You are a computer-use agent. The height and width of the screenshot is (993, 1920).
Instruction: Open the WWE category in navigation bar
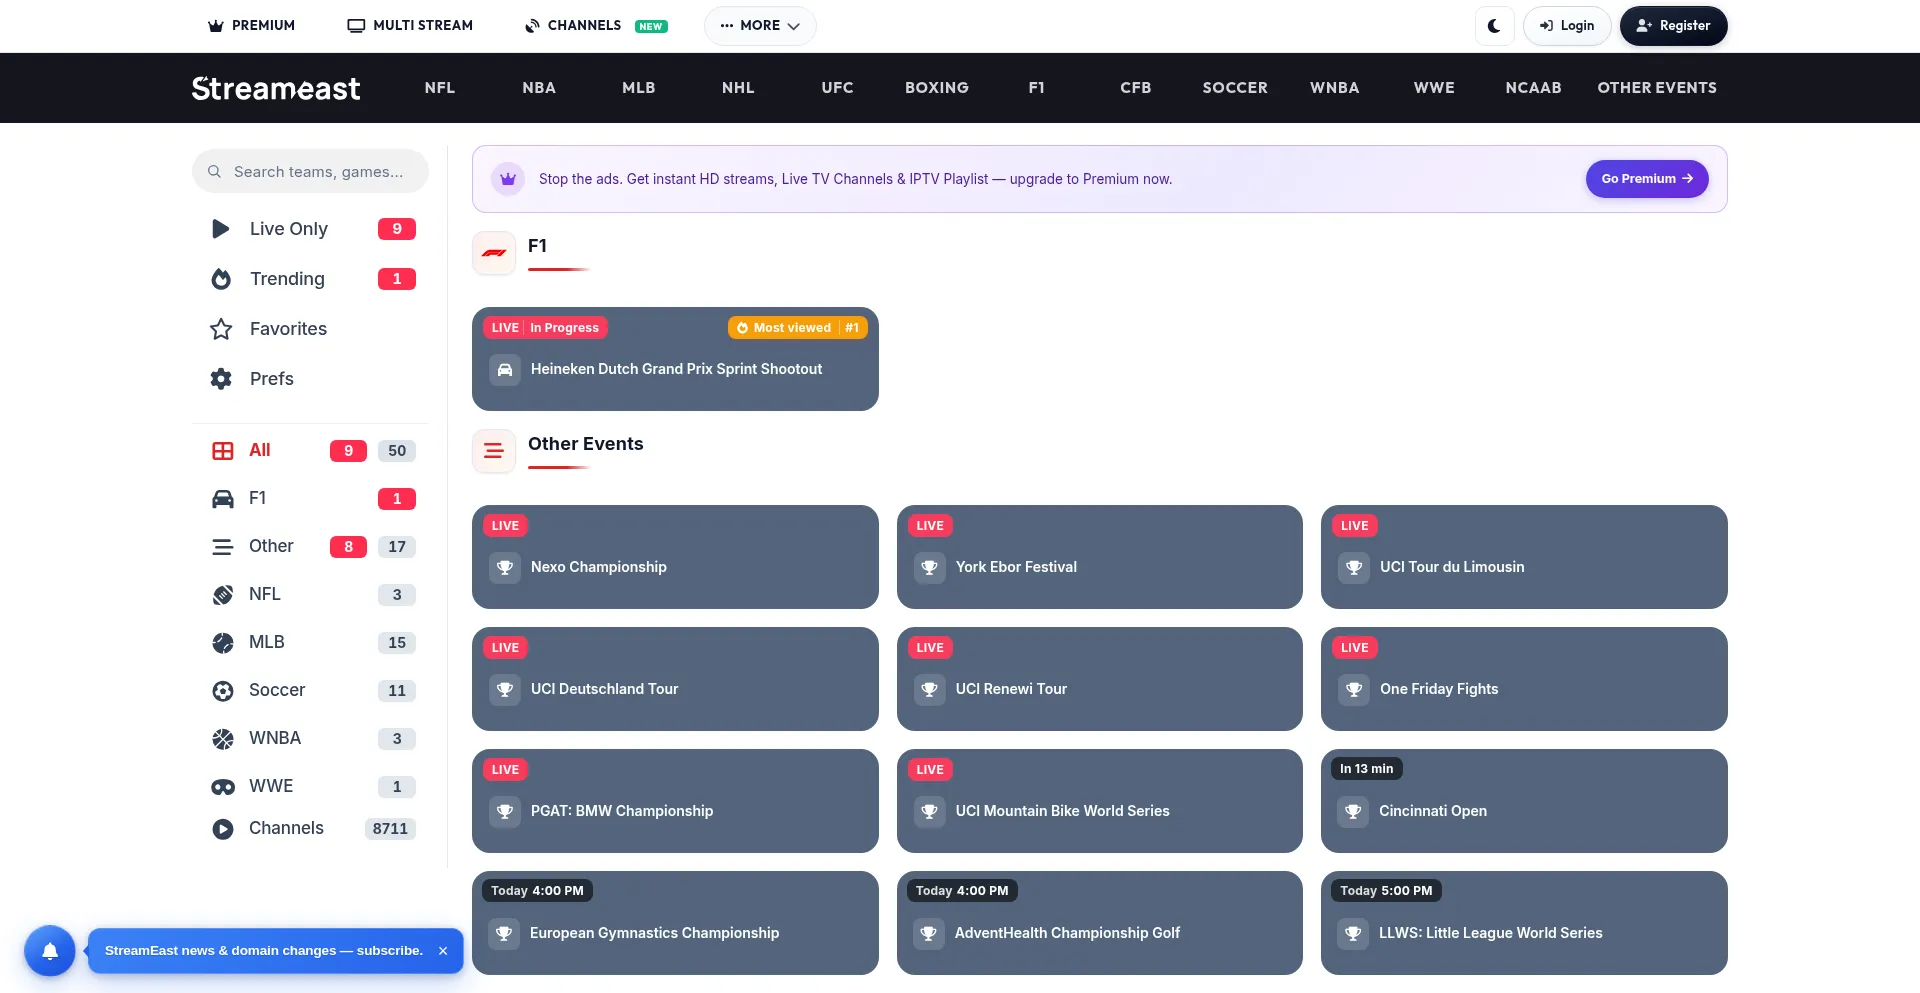click(x=1434, y=88)
